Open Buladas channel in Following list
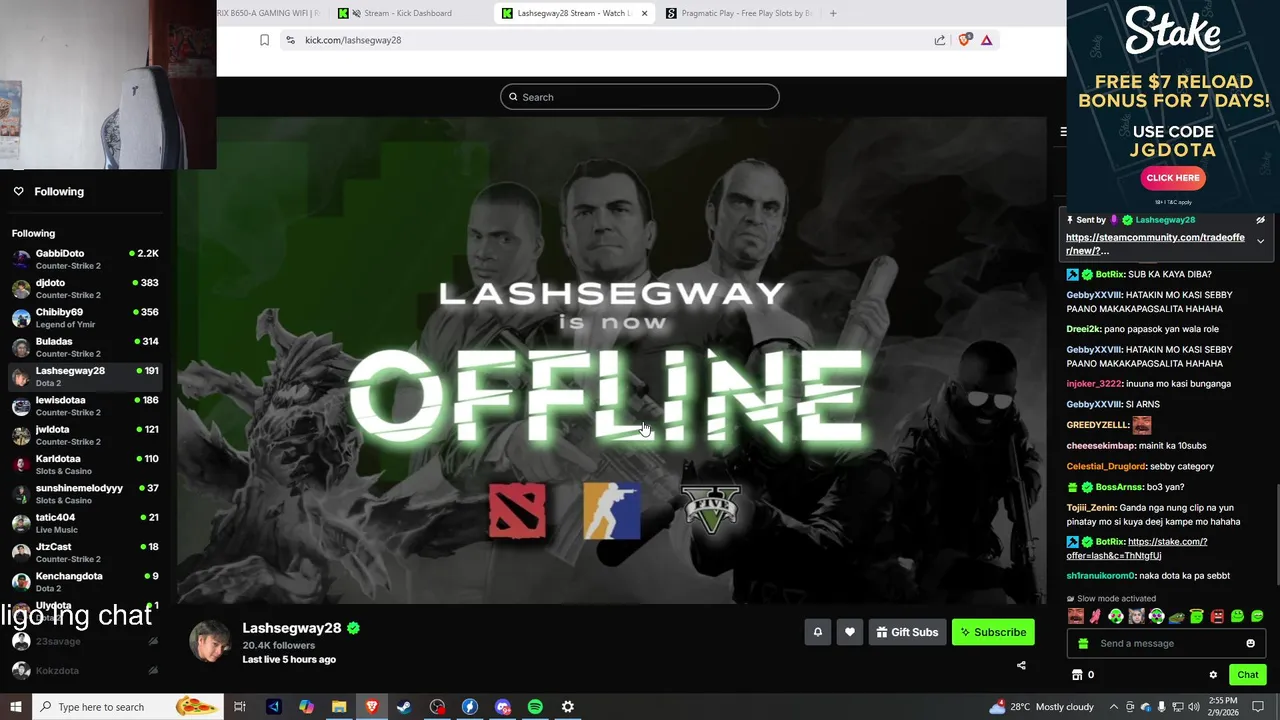1280x720 pixels. (x=85, y=347)
